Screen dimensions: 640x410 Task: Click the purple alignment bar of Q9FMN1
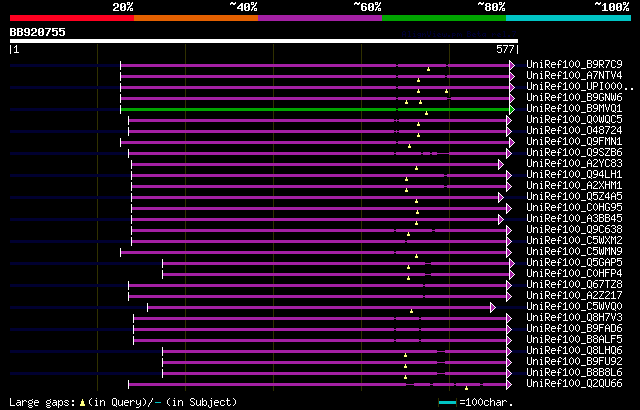click(x=315, y=142)
